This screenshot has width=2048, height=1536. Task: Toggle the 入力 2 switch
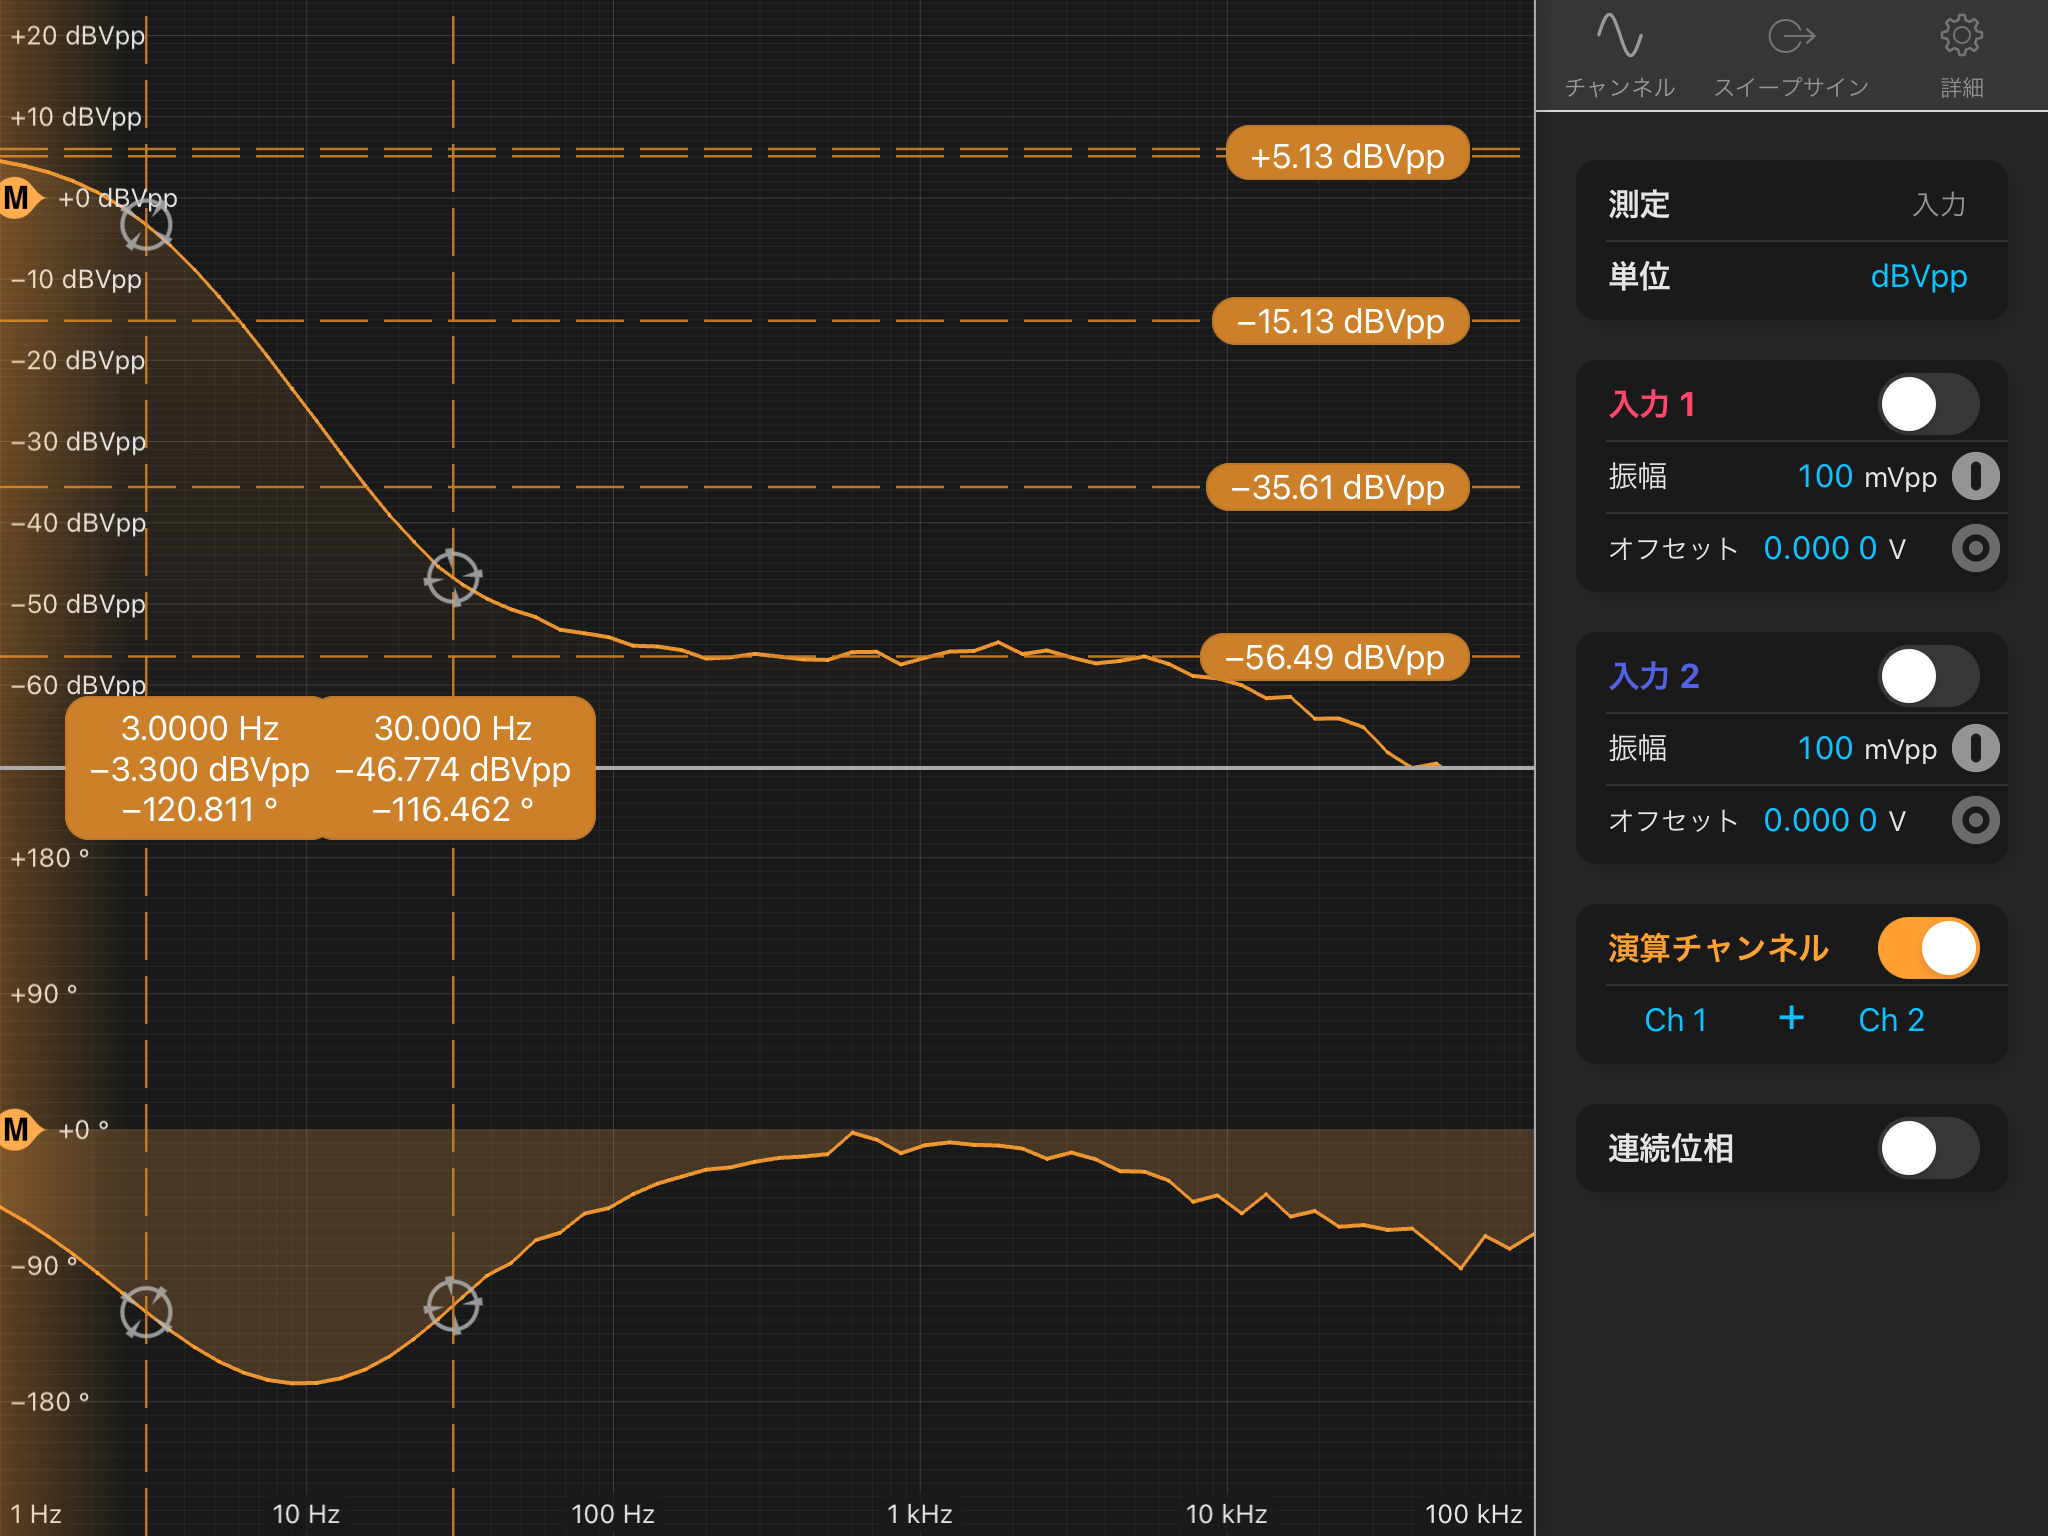[x=1928, y=676]
